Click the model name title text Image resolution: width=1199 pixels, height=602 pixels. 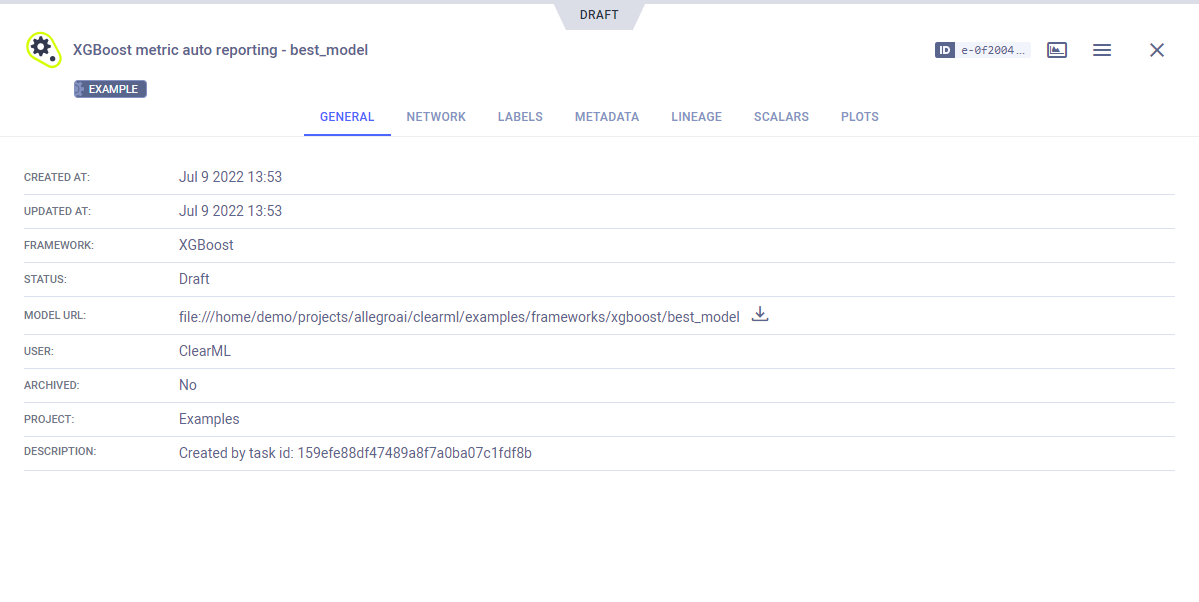tap(220, 50)
